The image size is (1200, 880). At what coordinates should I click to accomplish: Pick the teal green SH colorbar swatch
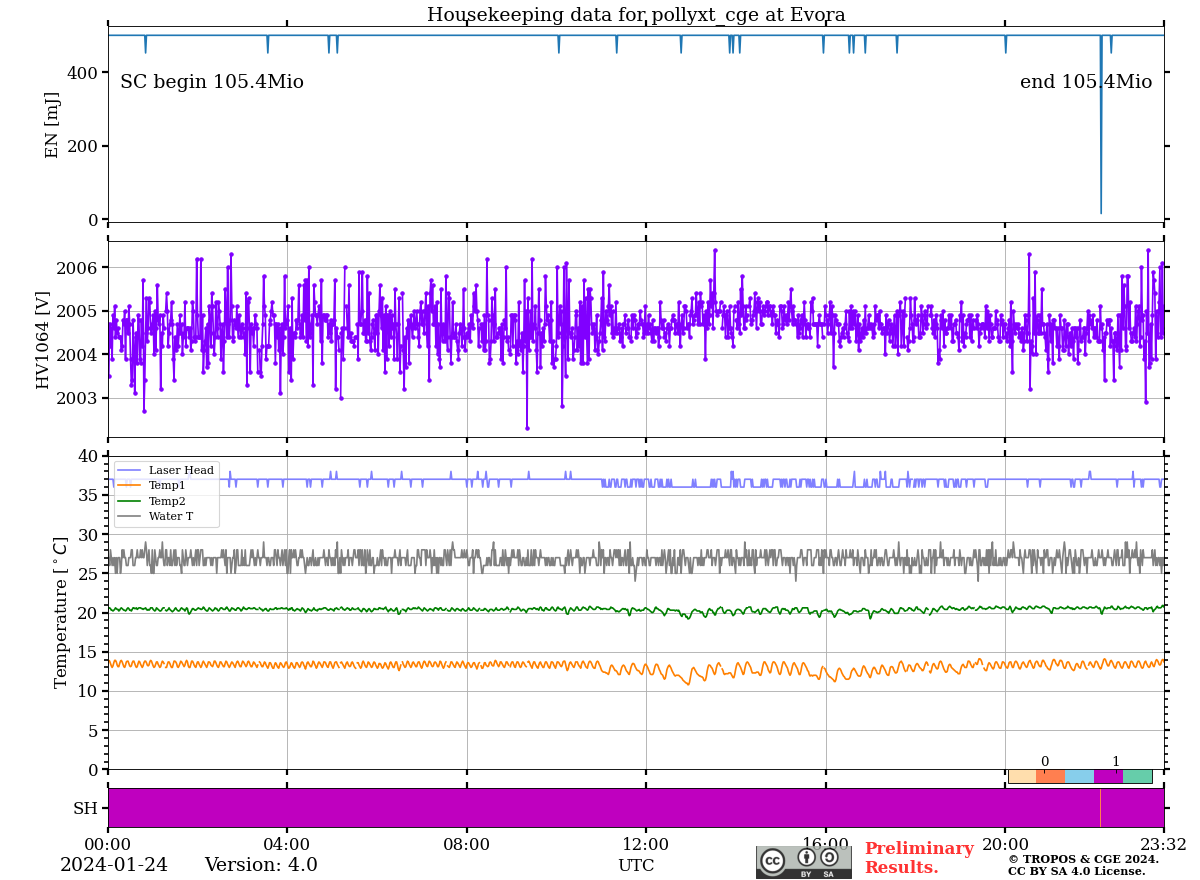1137,776
